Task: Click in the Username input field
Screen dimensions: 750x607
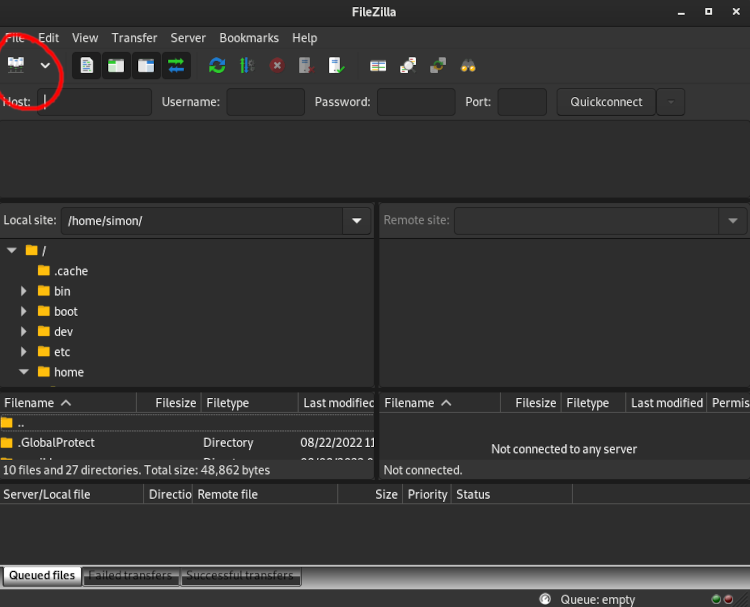Action: point(265,102)
